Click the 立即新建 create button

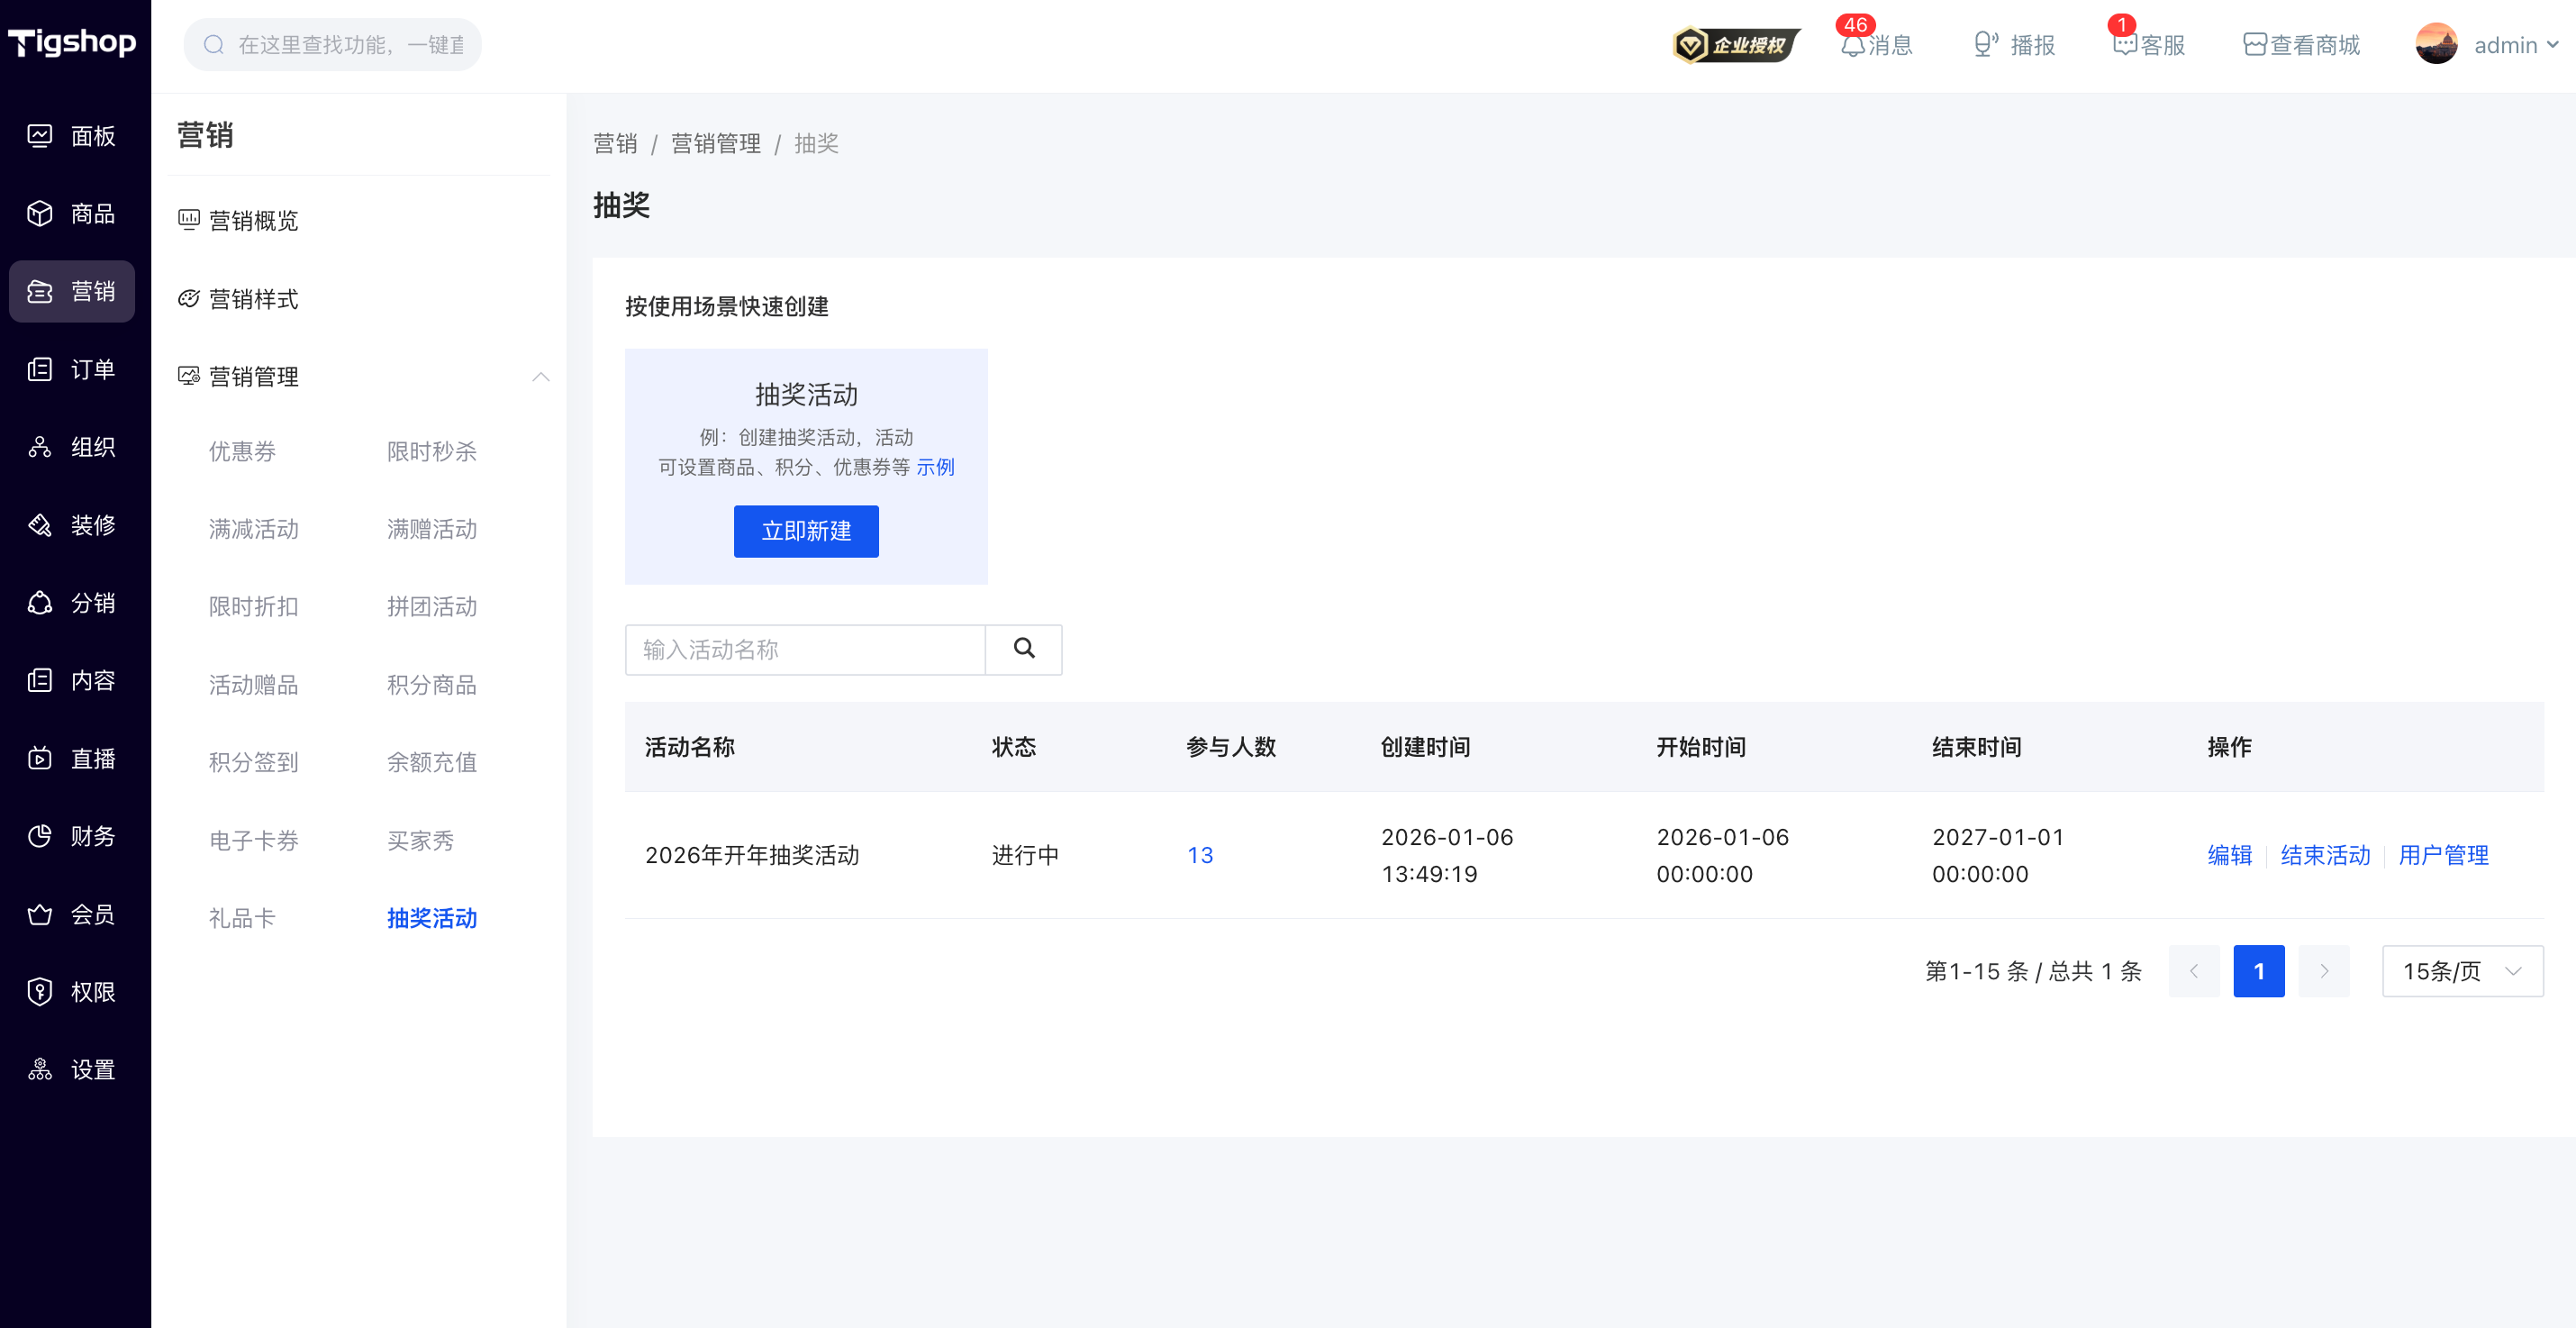(806, 531)
